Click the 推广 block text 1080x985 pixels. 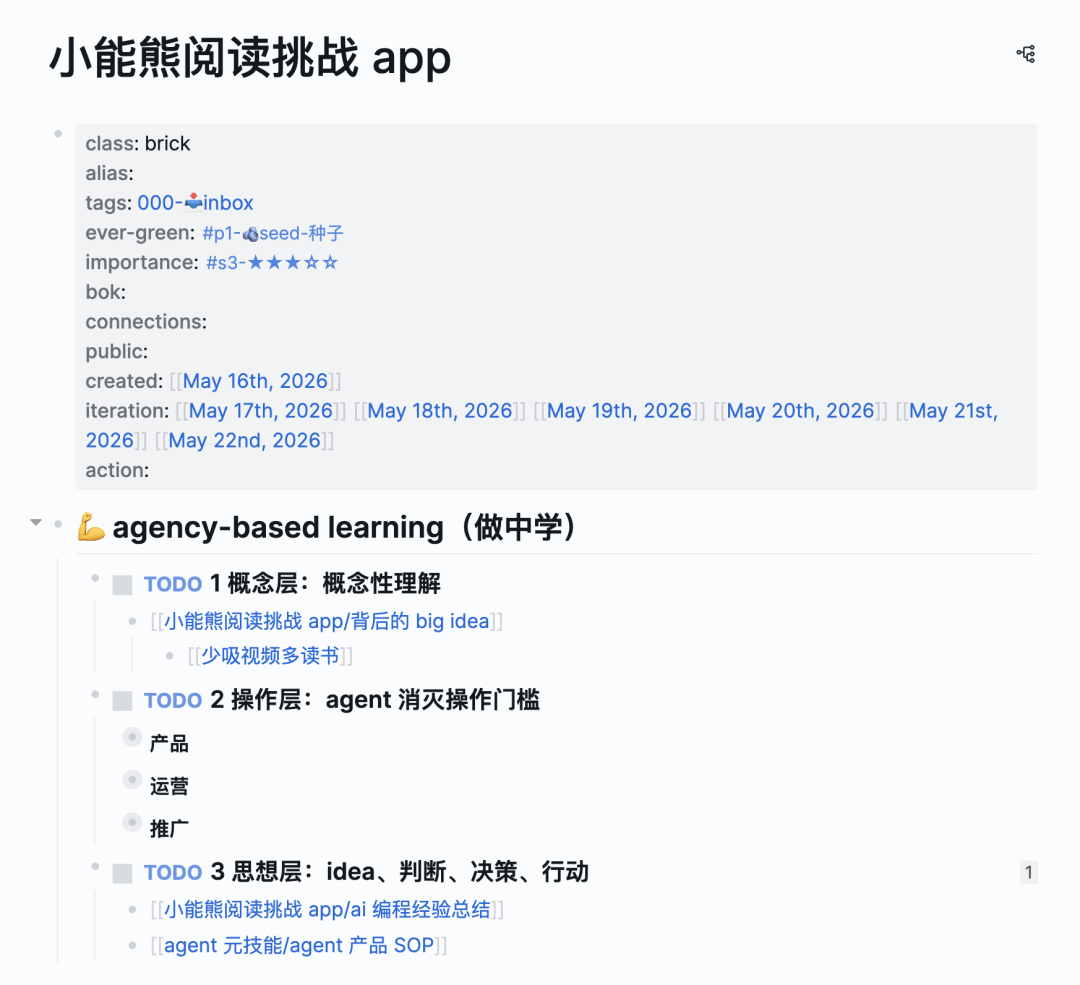(169, 829)
